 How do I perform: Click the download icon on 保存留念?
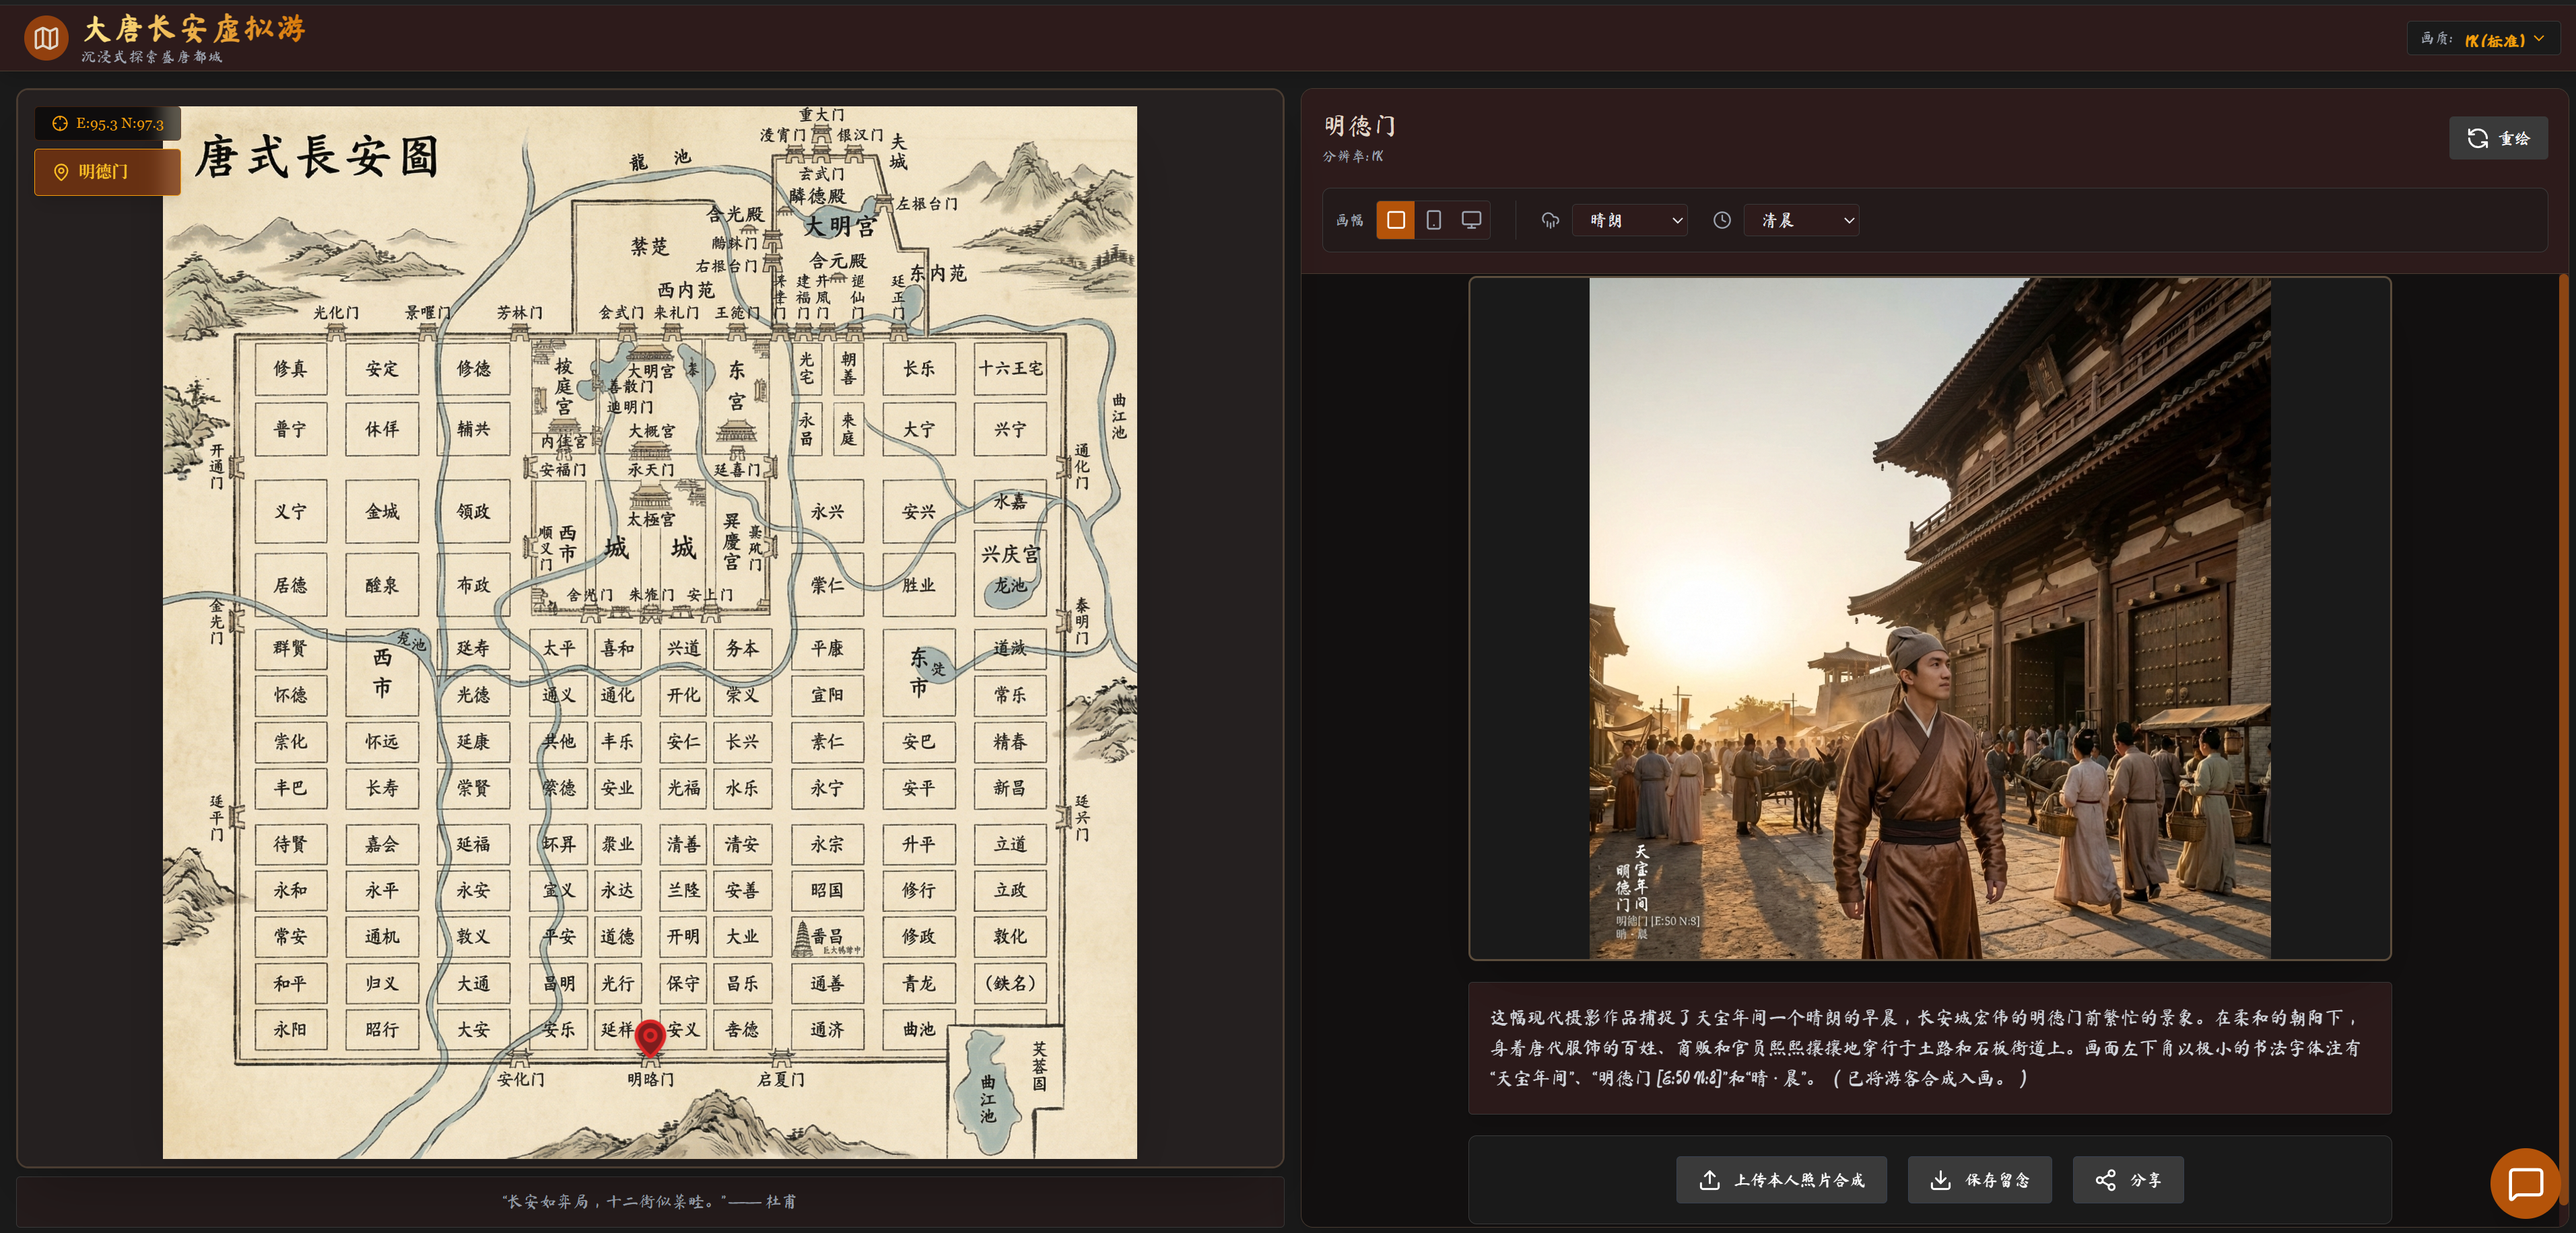[1940, 1180]
